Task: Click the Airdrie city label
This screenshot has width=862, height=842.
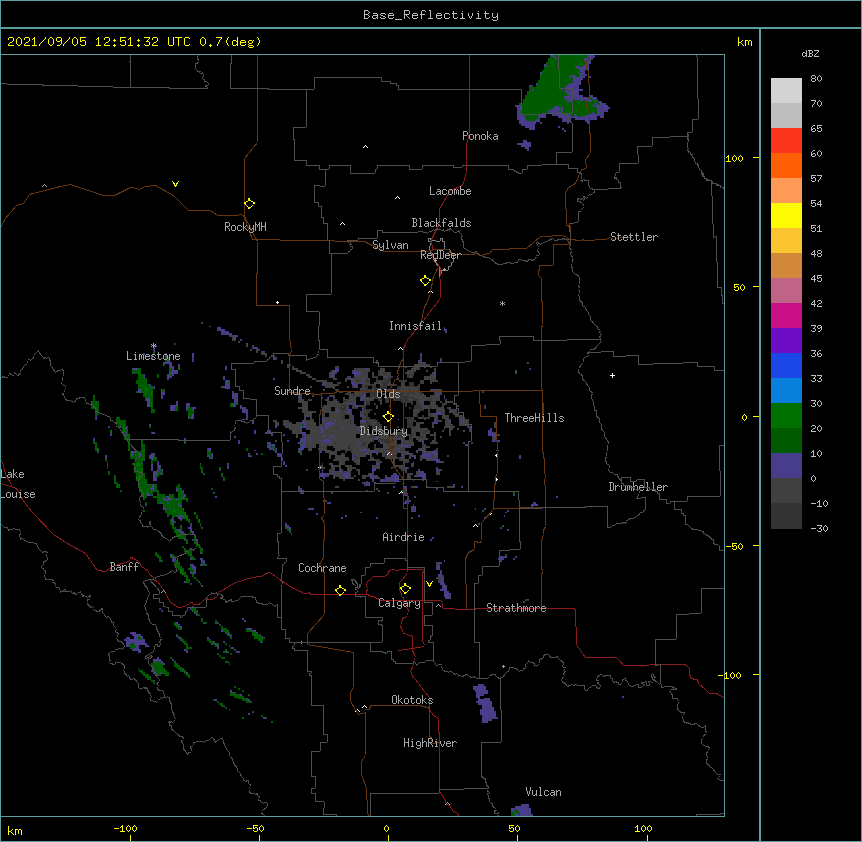Action: point(403,537)
